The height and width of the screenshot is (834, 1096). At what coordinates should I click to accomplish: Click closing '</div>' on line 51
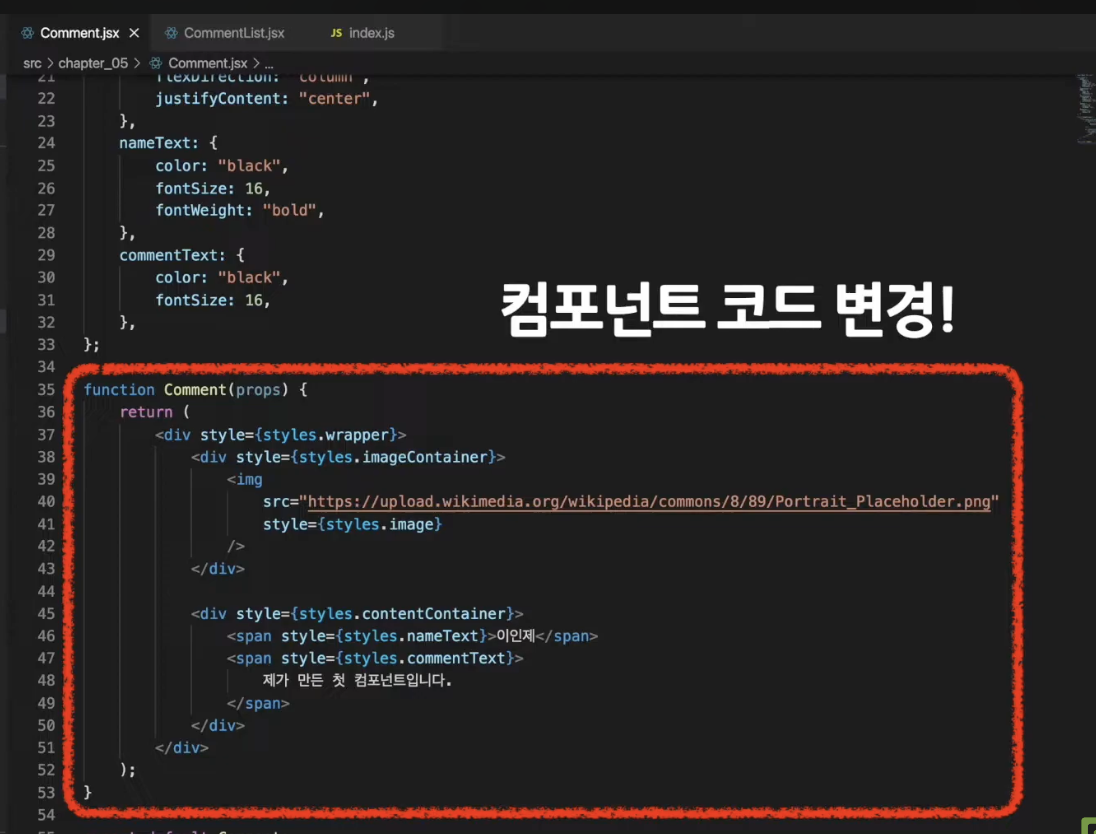click(182, 748)
